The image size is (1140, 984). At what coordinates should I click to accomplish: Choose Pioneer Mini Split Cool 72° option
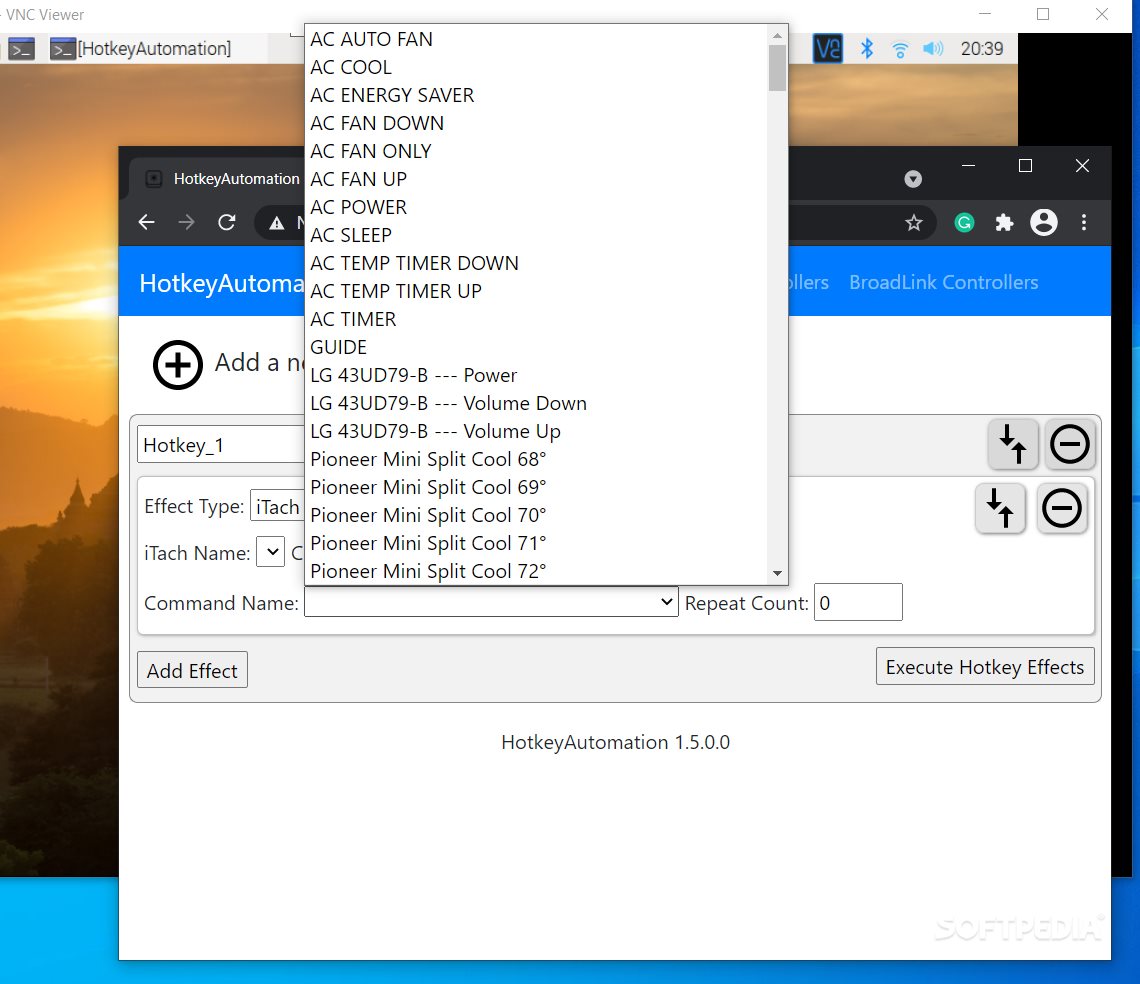tap(536, 571)
